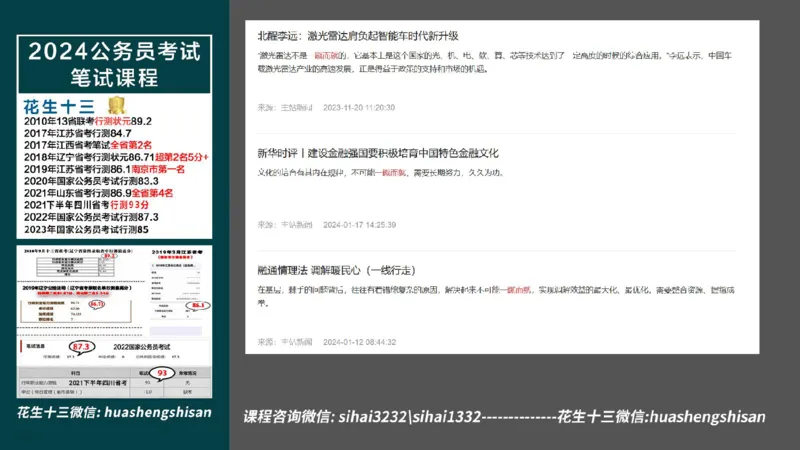Click the line 2017年江西省考笔试全省第2名
The height and width of the screenshot is (450, 800).
point(88,145)
